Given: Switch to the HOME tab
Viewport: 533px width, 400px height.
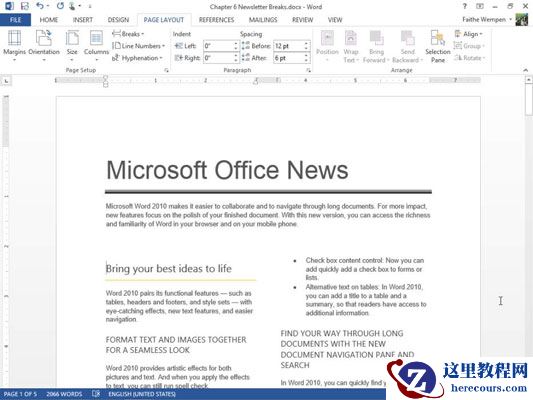Looking at the screenshot, I should (49, 20).
